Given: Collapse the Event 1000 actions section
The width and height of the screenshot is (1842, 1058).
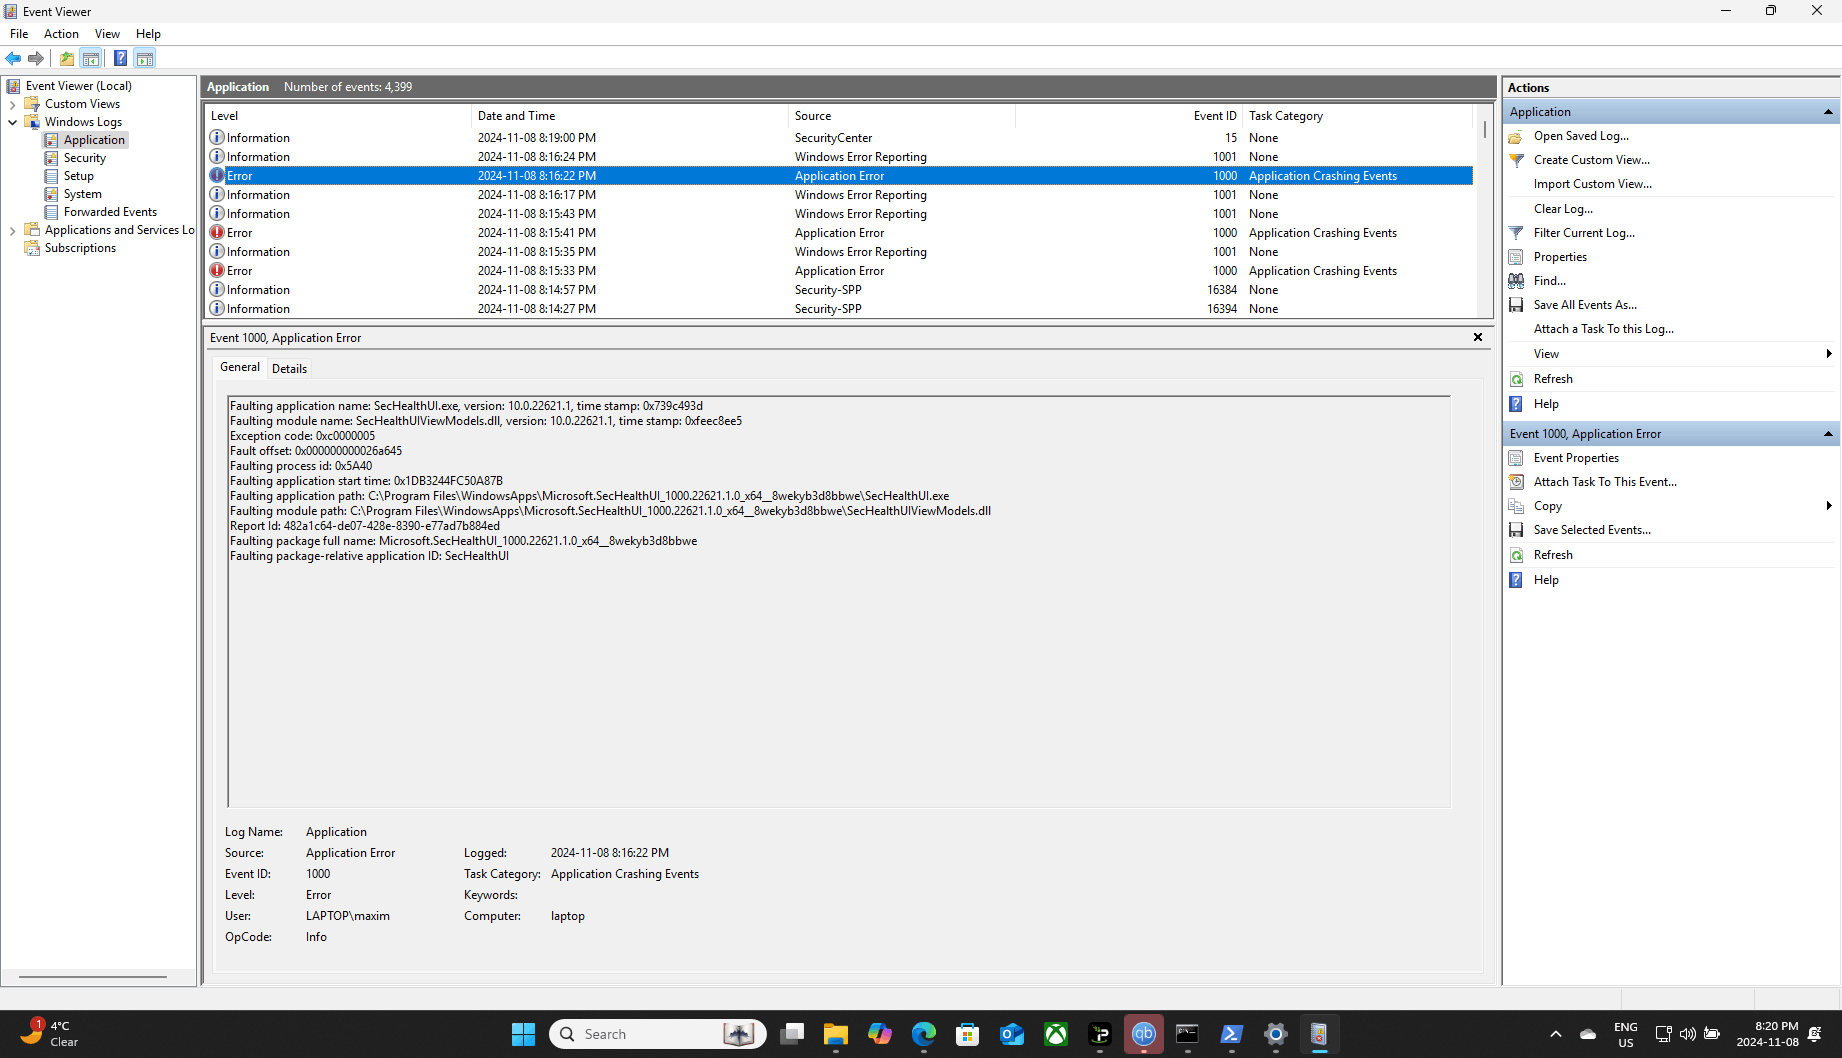Looking at the screenshot, I should 1828,434.
